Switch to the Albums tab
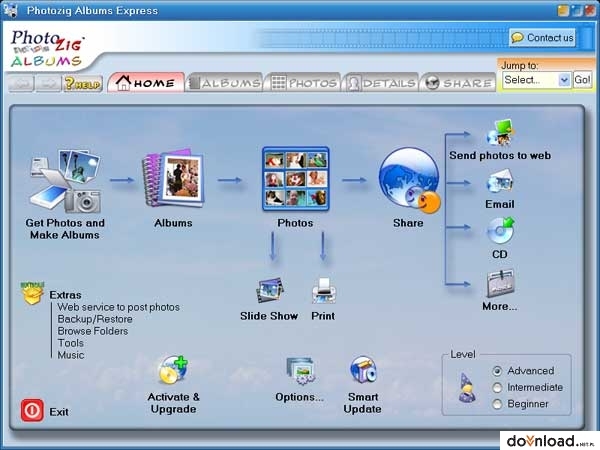The image size is (600, 450). [225, 83]
